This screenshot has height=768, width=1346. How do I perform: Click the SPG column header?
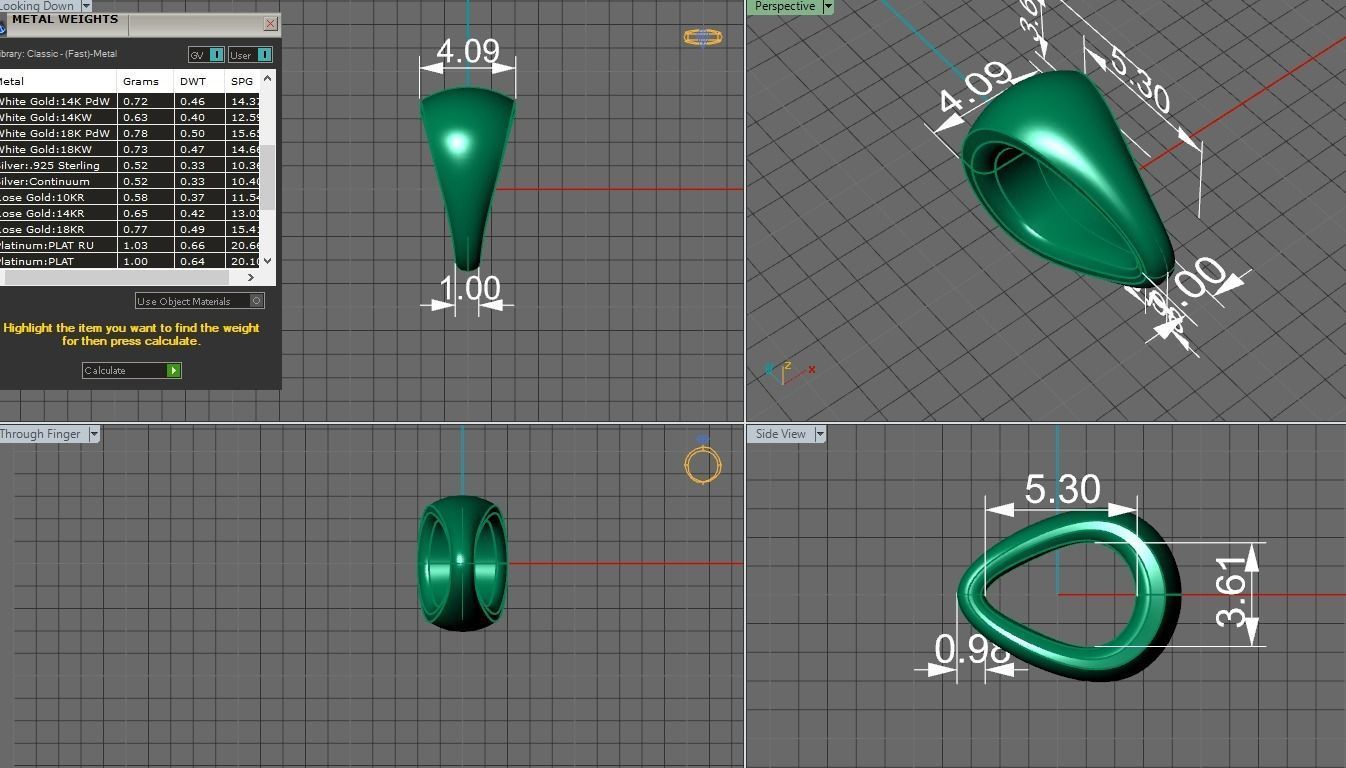coord(243,81)
